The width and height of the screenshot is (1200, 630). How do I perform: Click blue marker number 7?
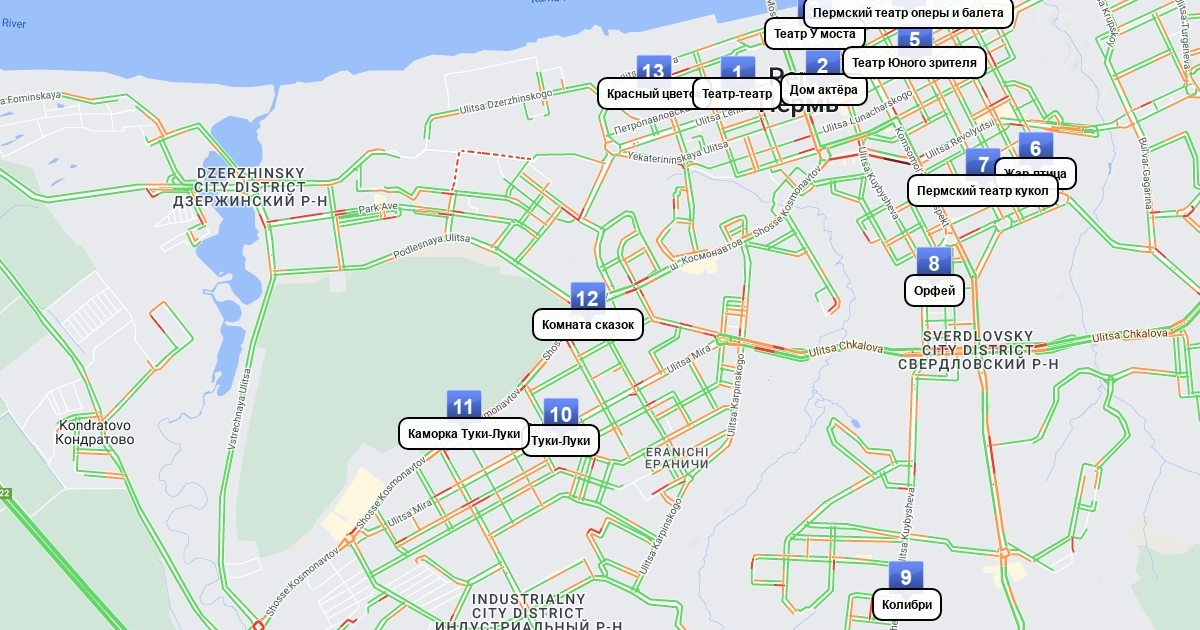pyautogui.click(x=982, y=163)
